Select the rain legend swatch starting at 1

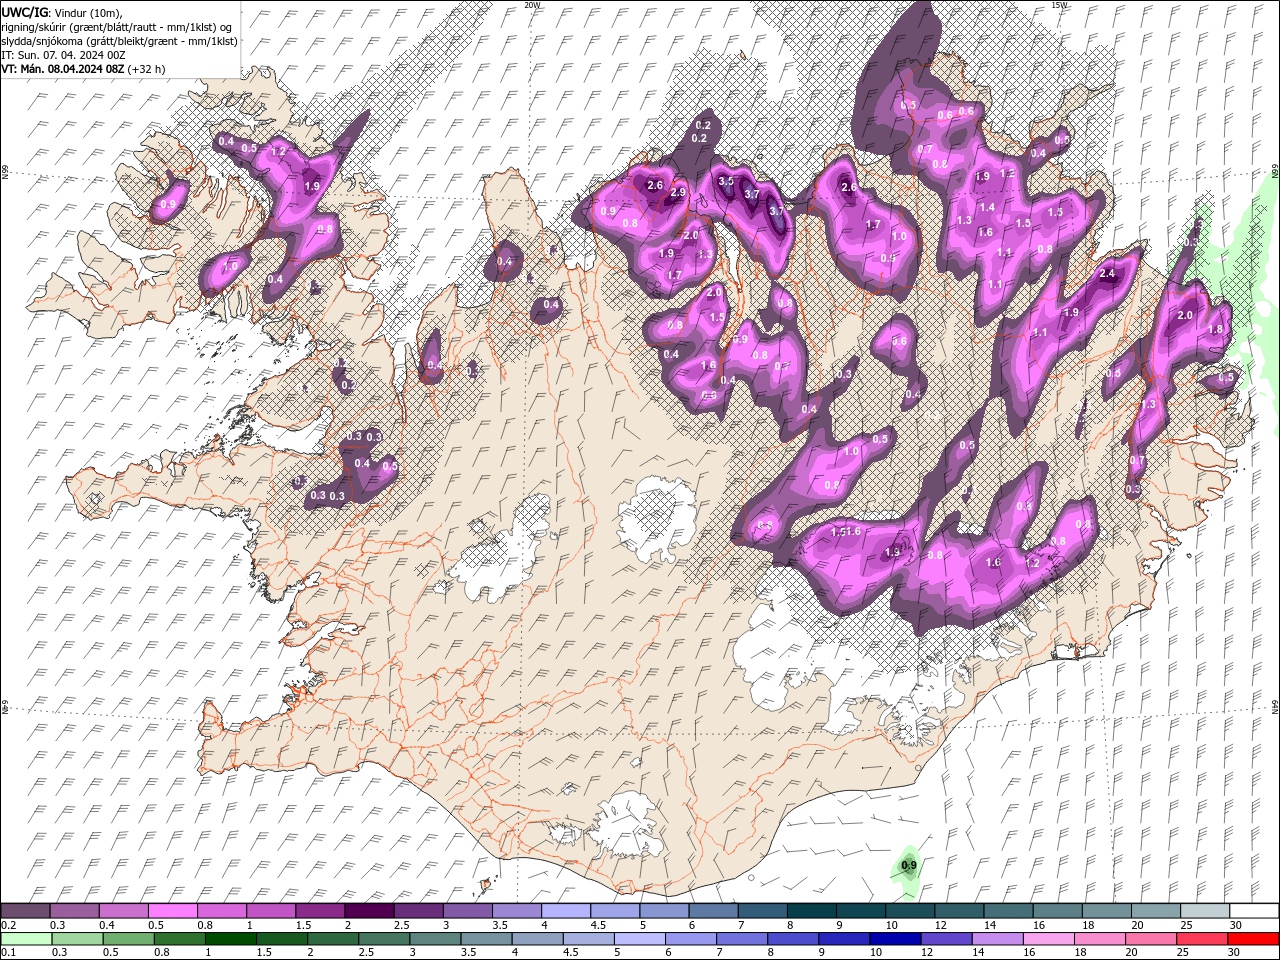(x=231, y=939)
